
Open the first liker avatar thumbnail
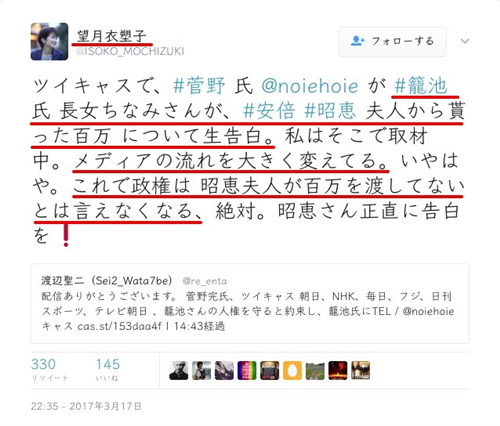coord(179,371)
